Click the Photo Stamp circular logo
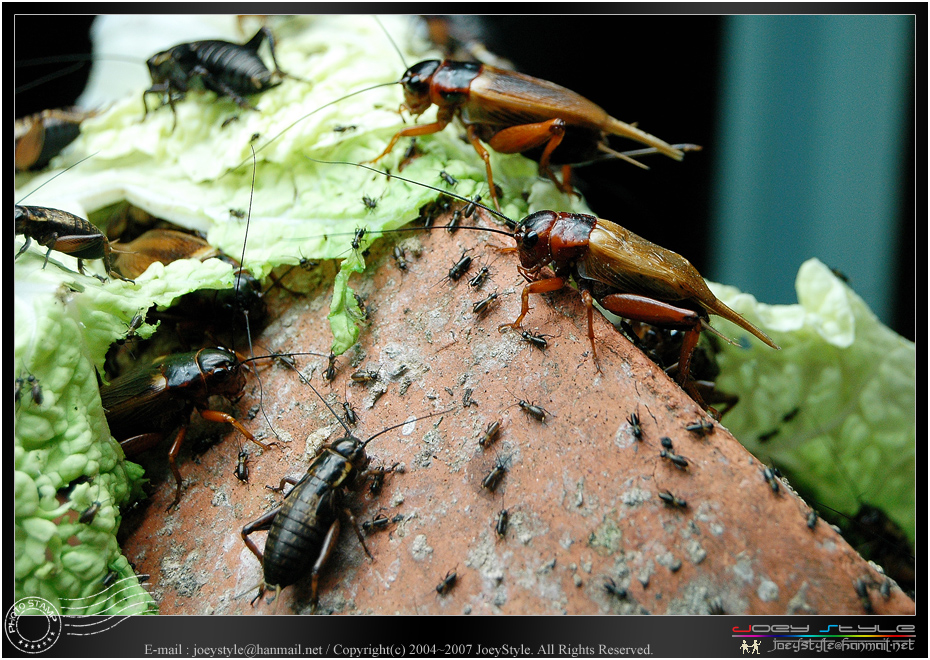The height and width of the screenshot is (660, 930). coord(33,624)
